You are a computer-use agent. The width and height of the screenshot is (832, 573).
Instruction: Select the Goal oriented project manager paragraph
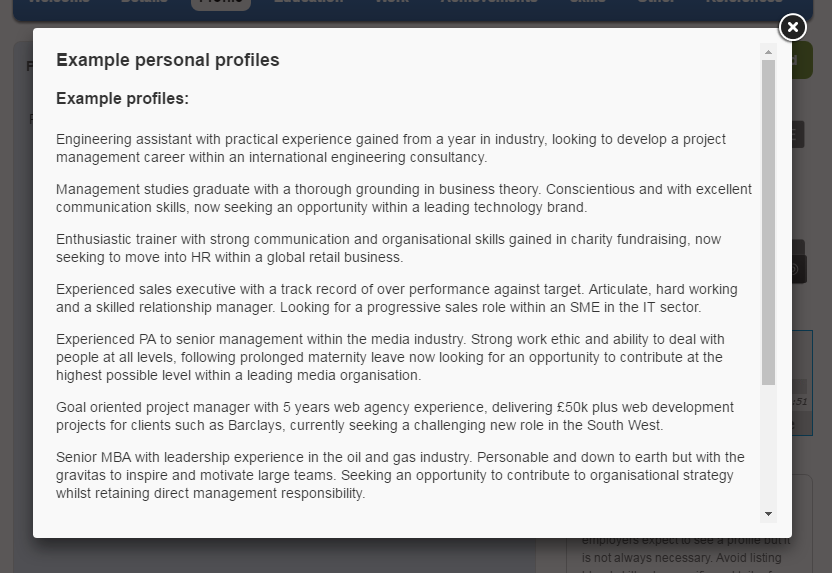(x=395, y=416)
